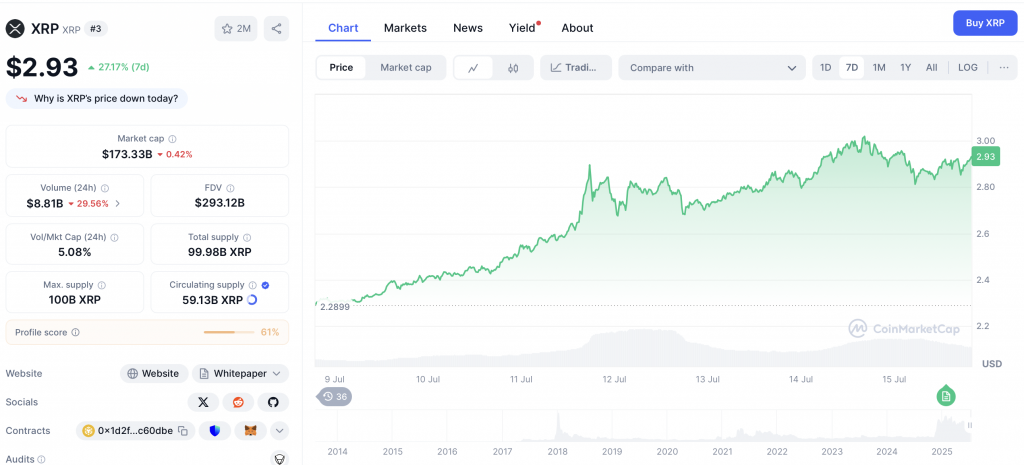Set chart range to 1M
This screenshot has height=465, width=1024.
pos(879,68)
